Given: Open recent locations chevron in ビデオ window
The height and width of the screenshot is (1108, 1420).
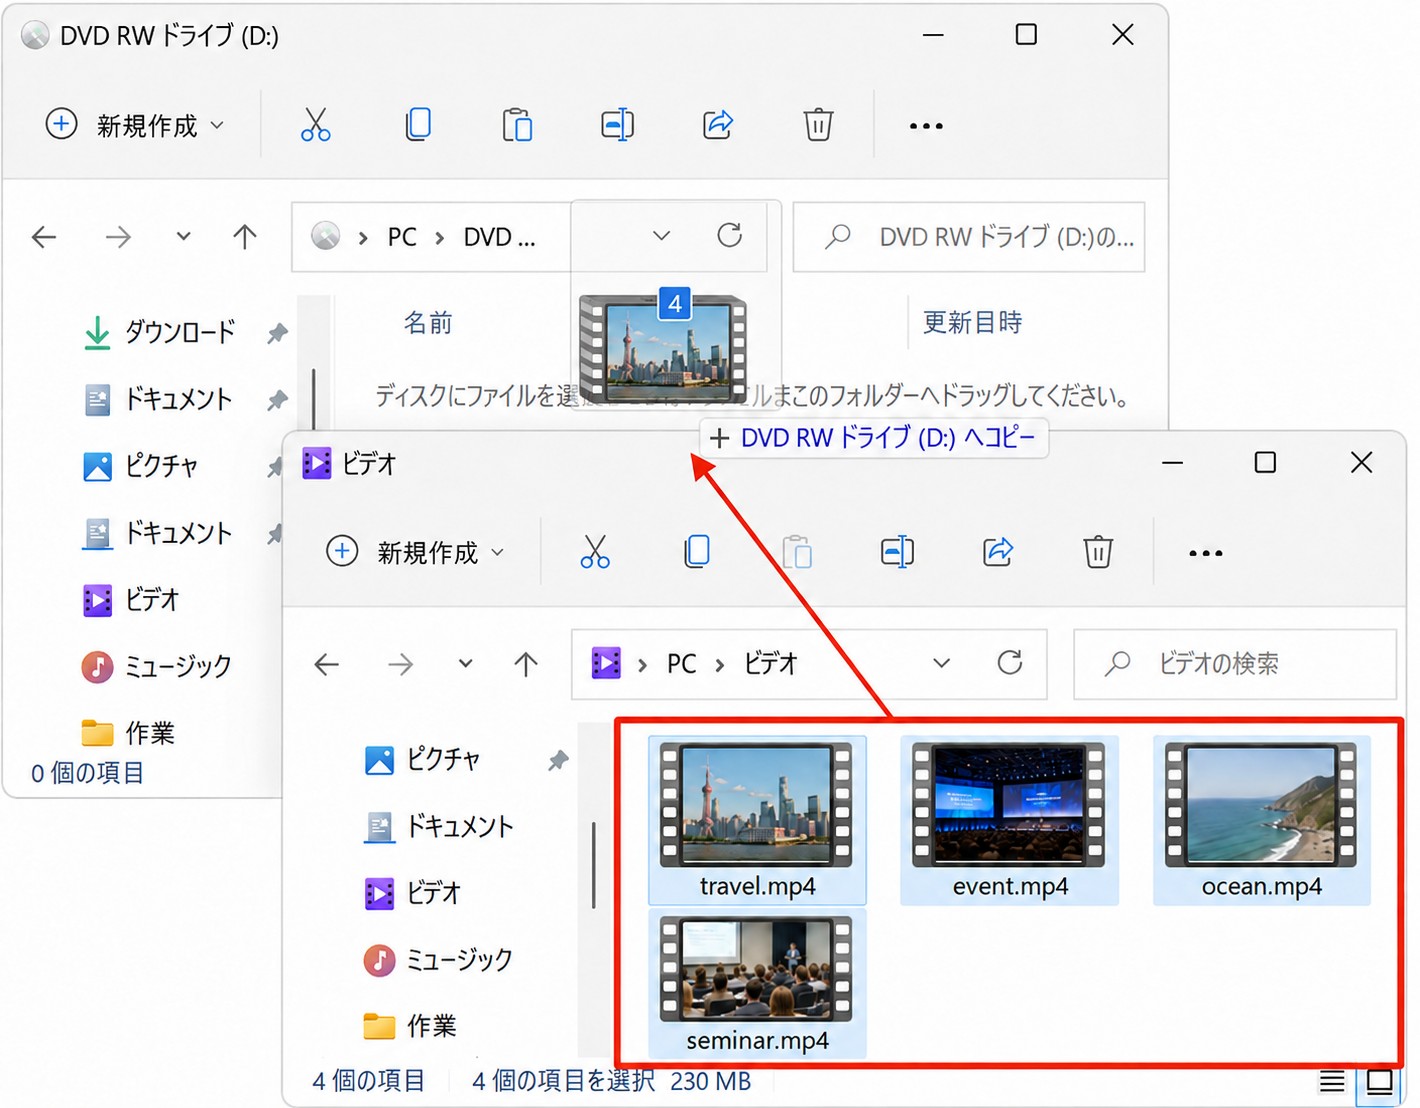Looking at the screenshot, I should point(466,663).
